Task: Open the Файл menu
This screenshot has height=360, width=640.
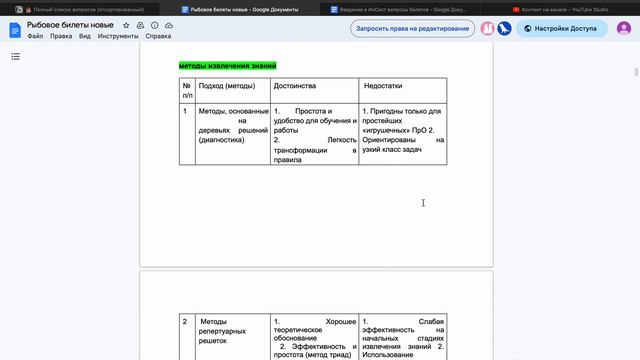Action: pos(35,36)
